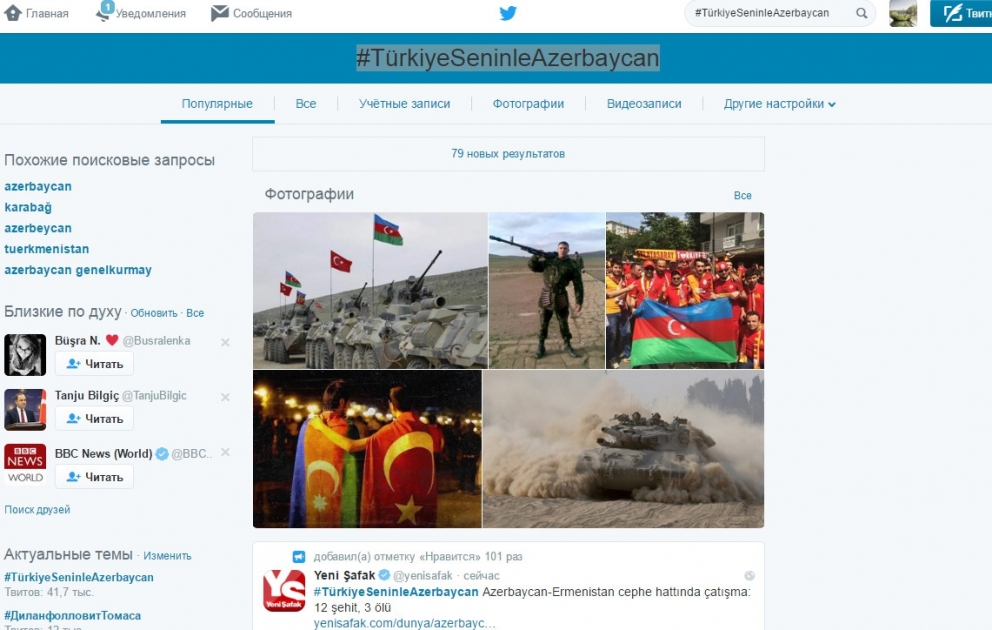
Task: Click the hashtag in Yeni Şafak tweet
Action: 396,592
